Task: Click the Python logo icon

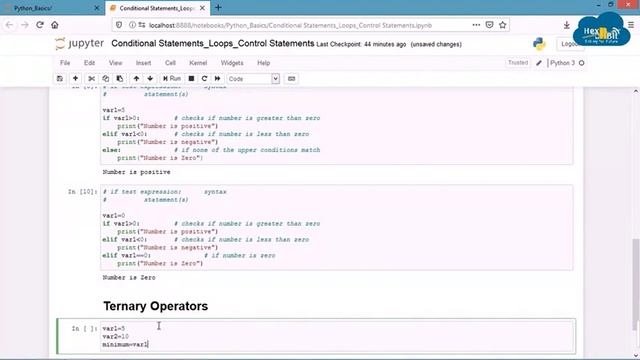Action: (x=539, y=44)
